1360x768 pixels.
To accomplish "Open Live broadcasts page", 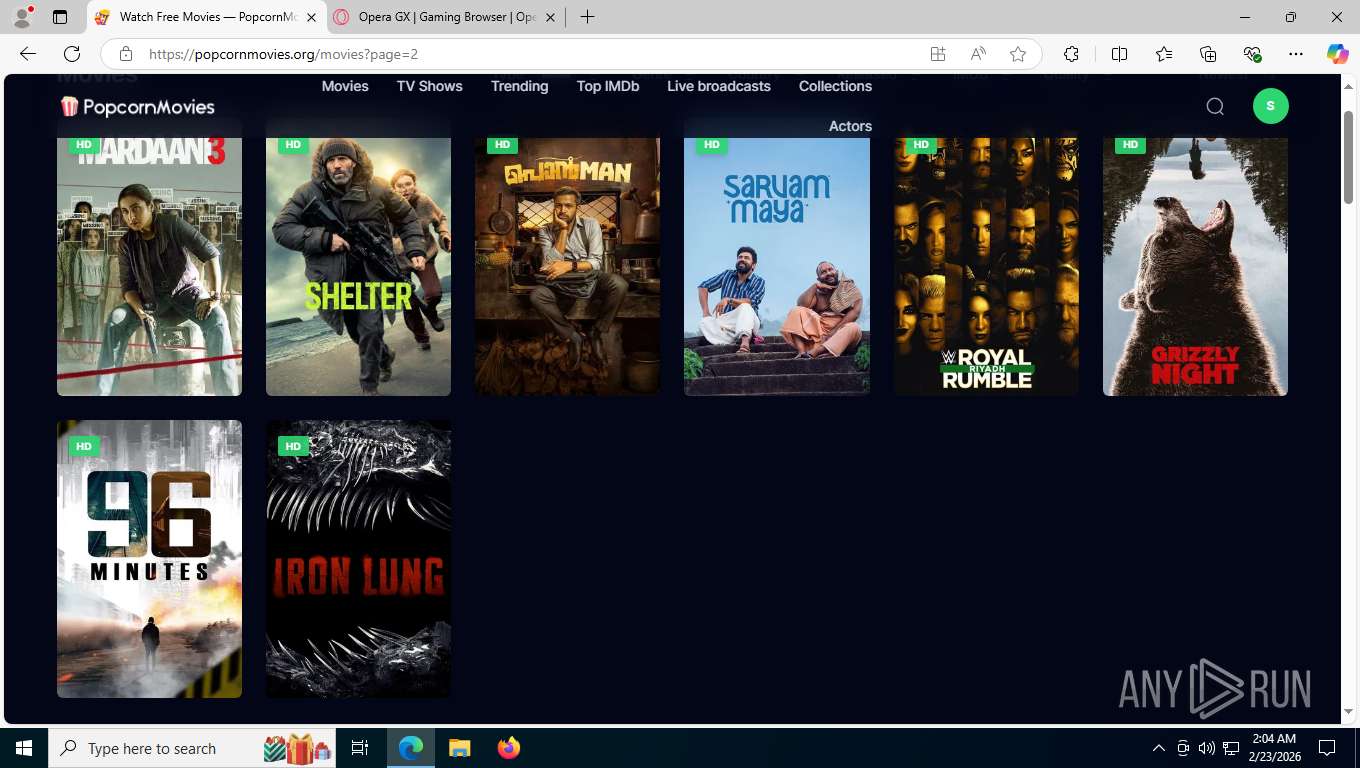I will tap(719, 86).
